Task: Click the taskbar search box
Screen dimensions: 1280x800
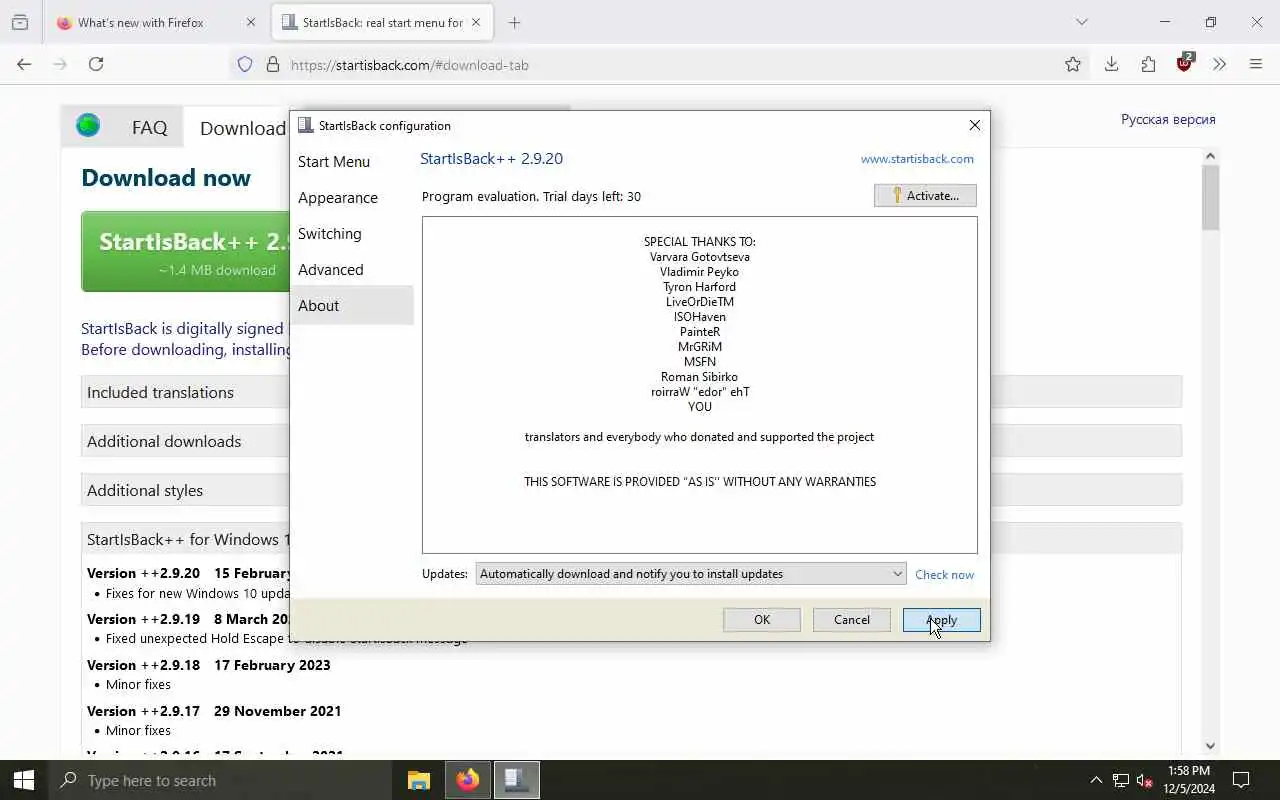Action: [x=220, y=780]
